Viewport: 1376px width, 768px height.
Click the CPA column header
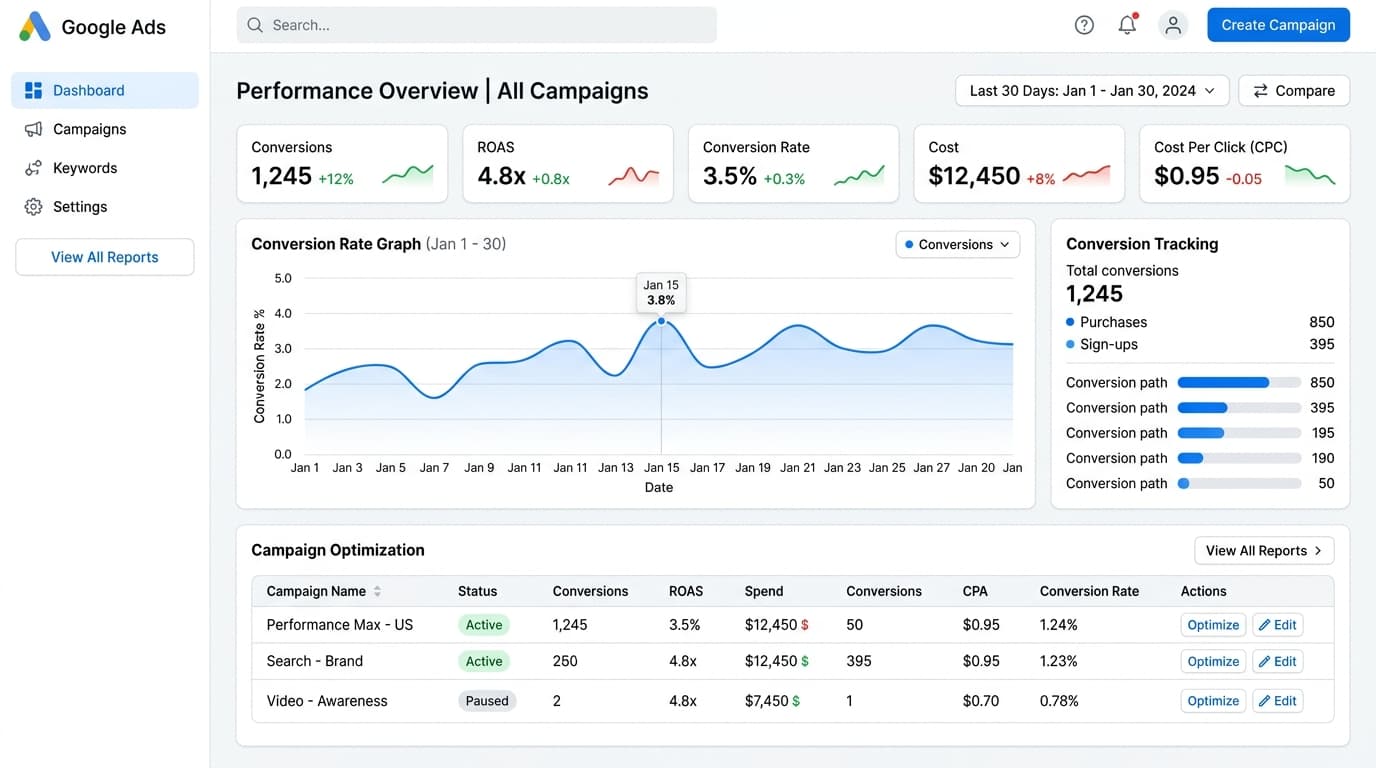pyautogui.click(x=975, y=591)
